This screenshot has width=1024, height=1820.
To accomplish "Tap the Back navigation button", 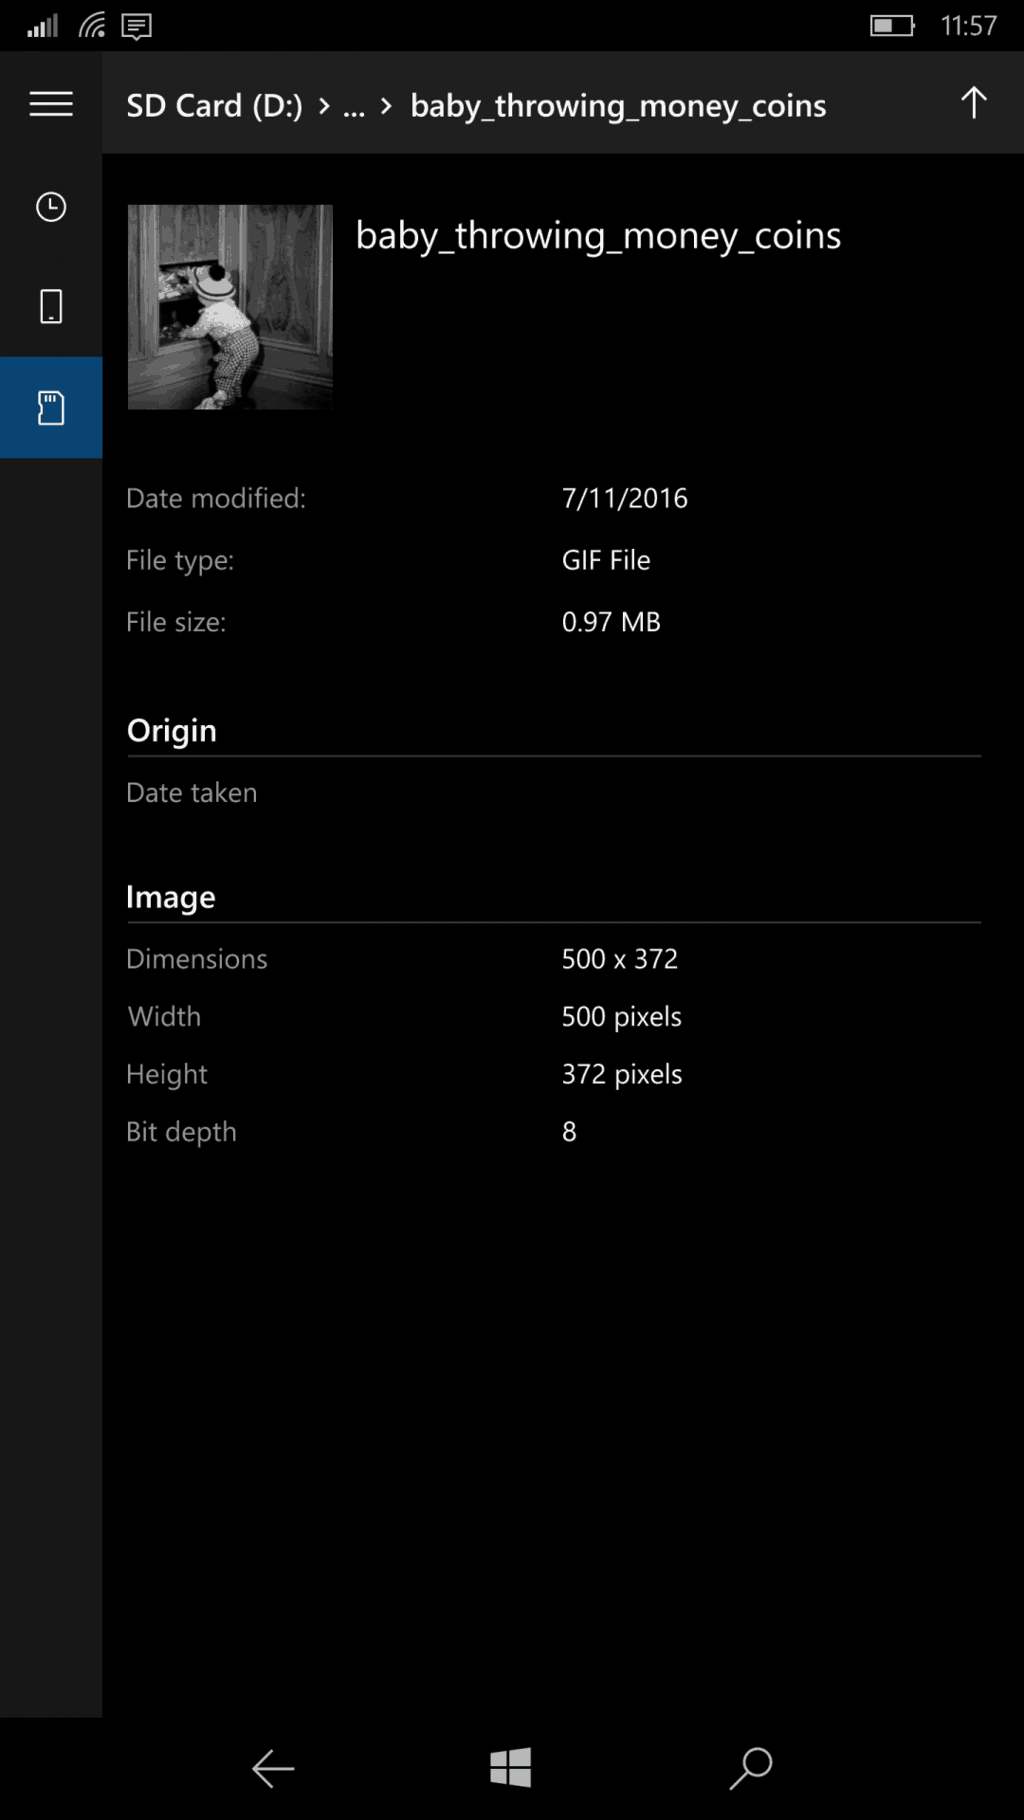I will (x=272, y=1768).
